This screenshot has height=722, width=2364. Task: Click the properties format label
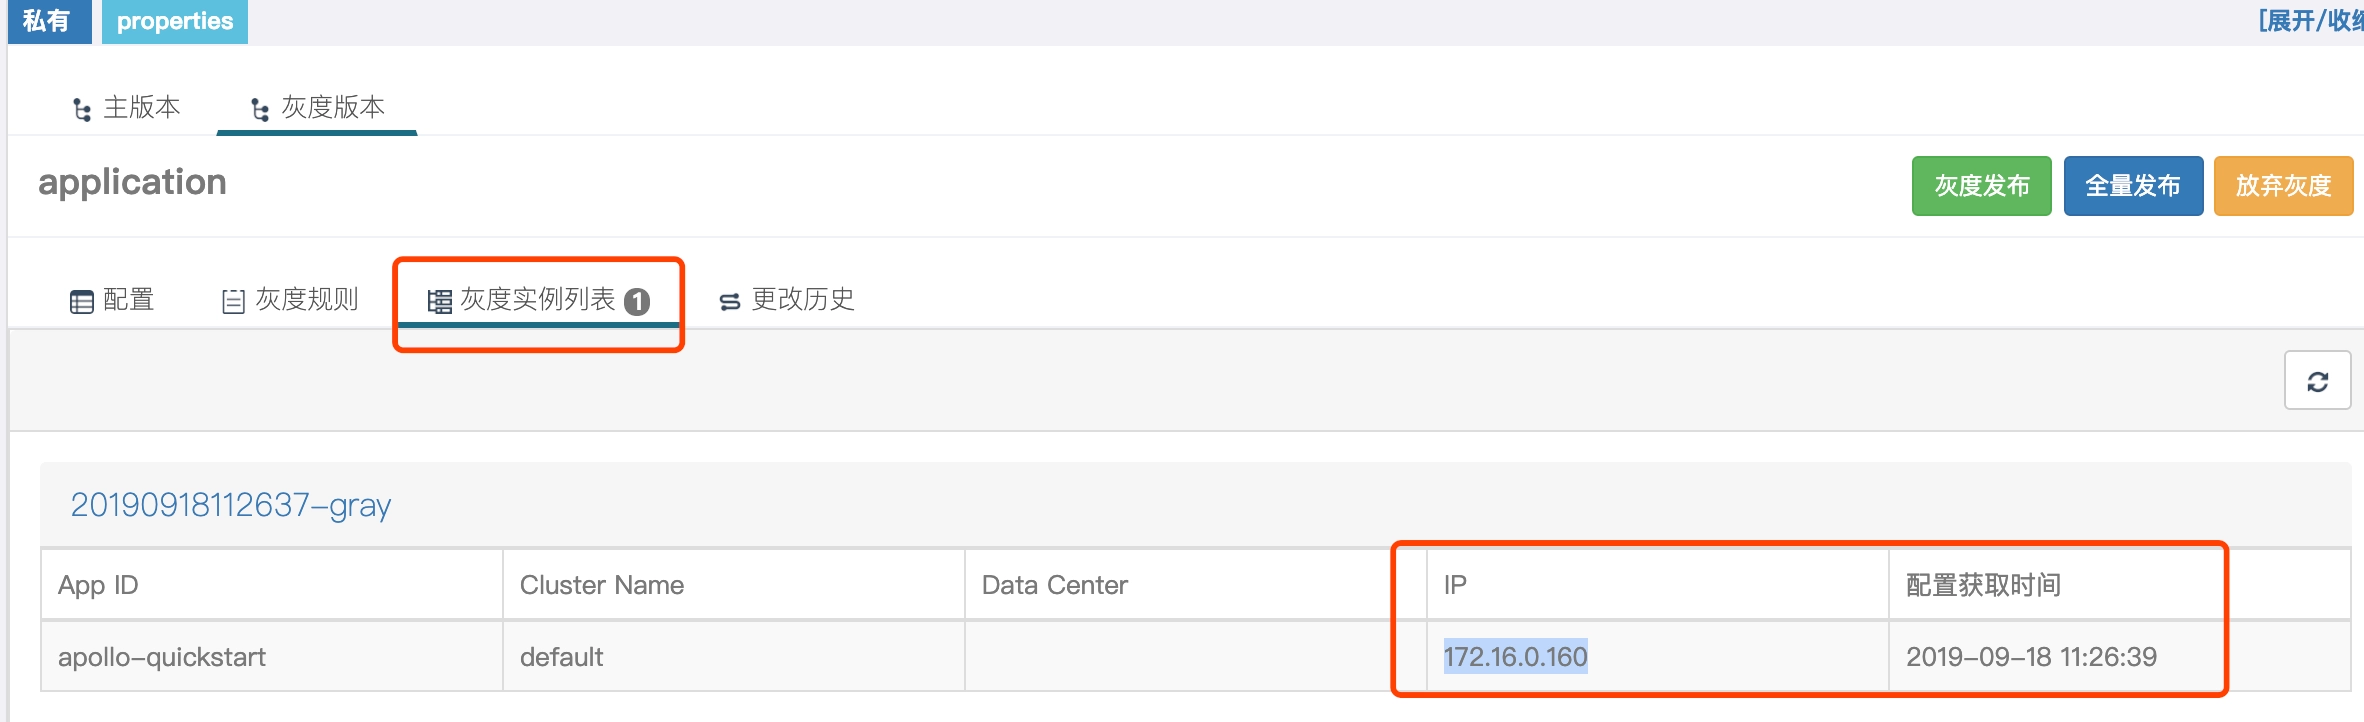coord(175,21)
